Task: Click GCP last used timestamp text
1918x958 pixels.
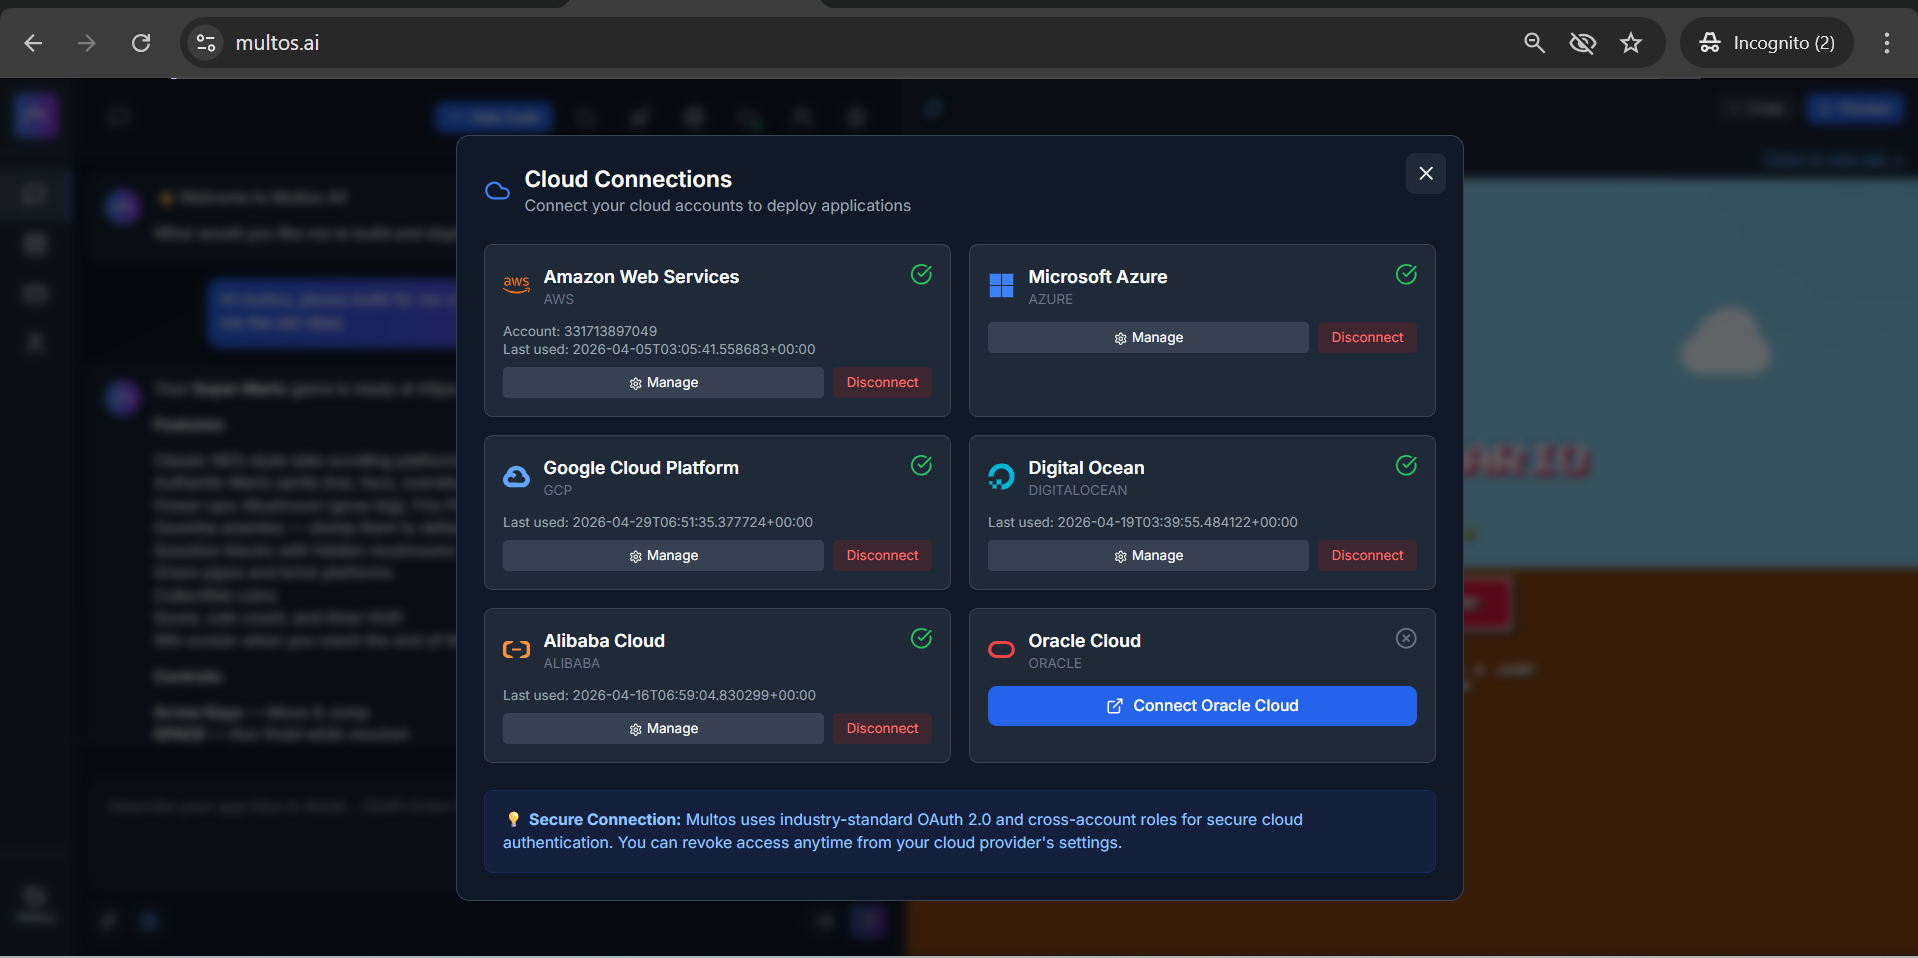Action: [x=658, y=522]
